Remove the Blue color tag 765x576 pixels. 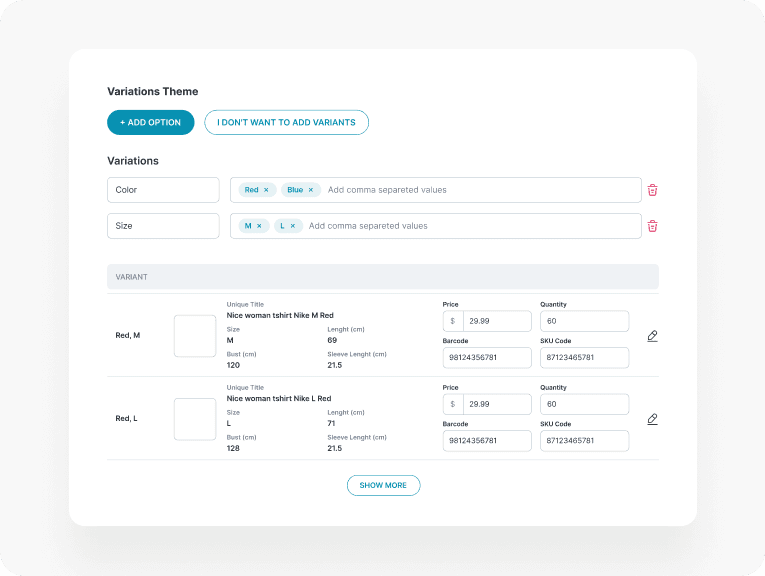point(310,190)
